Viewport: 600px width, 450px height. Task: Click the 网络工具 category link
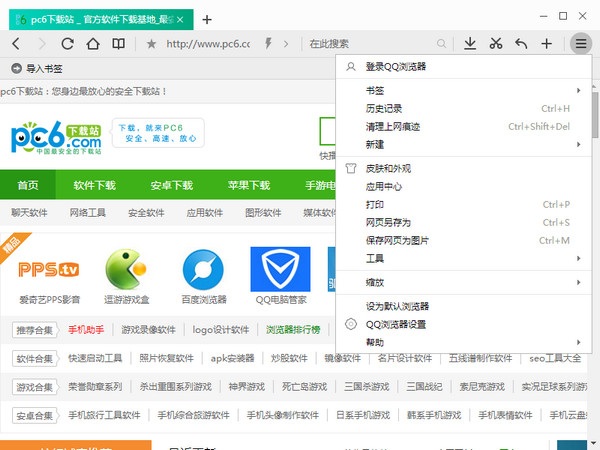tap(88, 213)
